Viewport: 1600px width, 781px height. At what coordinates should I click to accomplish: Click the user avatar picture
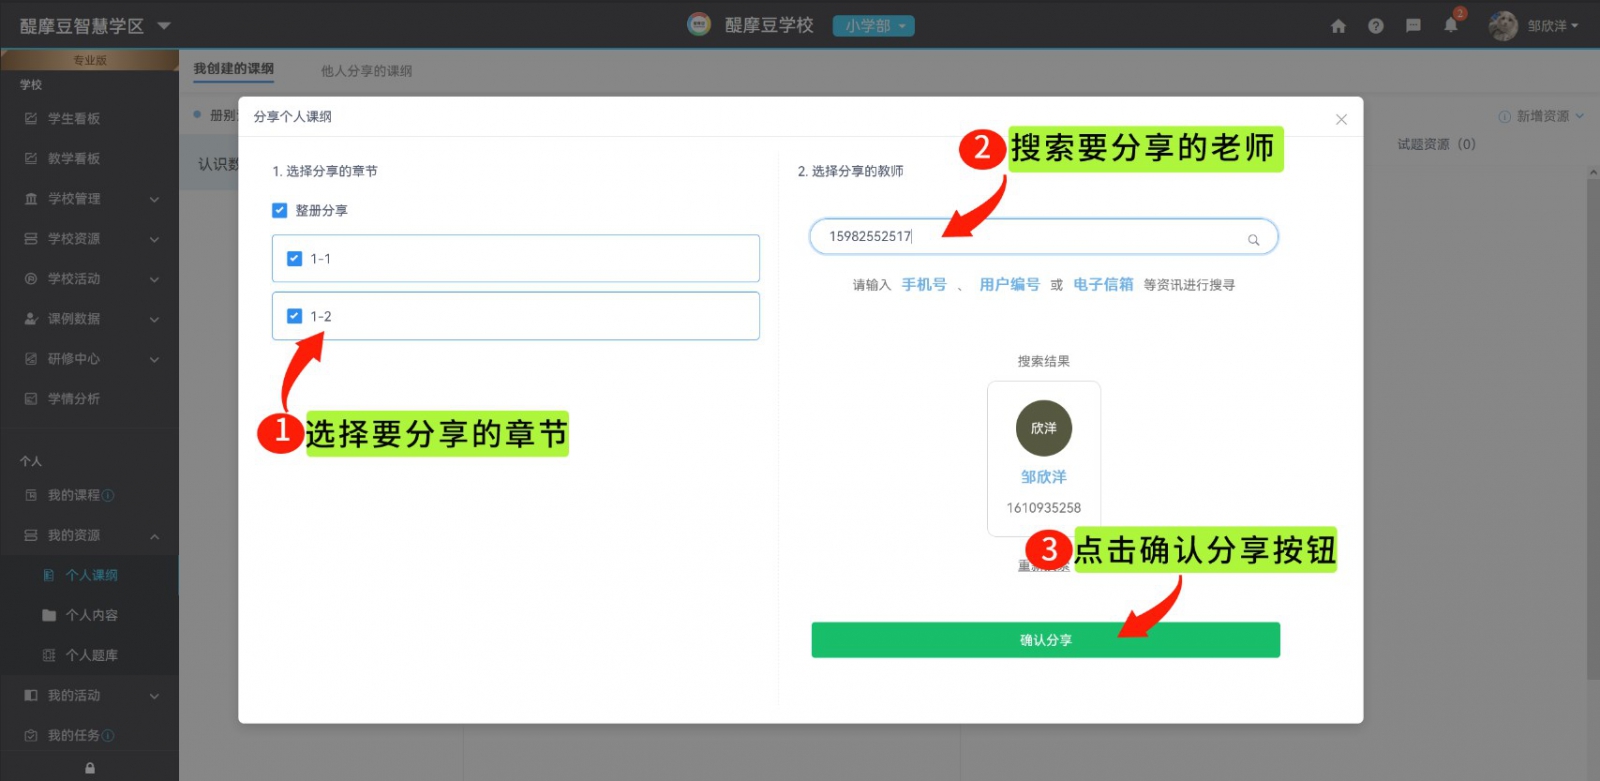[1502, 26]
